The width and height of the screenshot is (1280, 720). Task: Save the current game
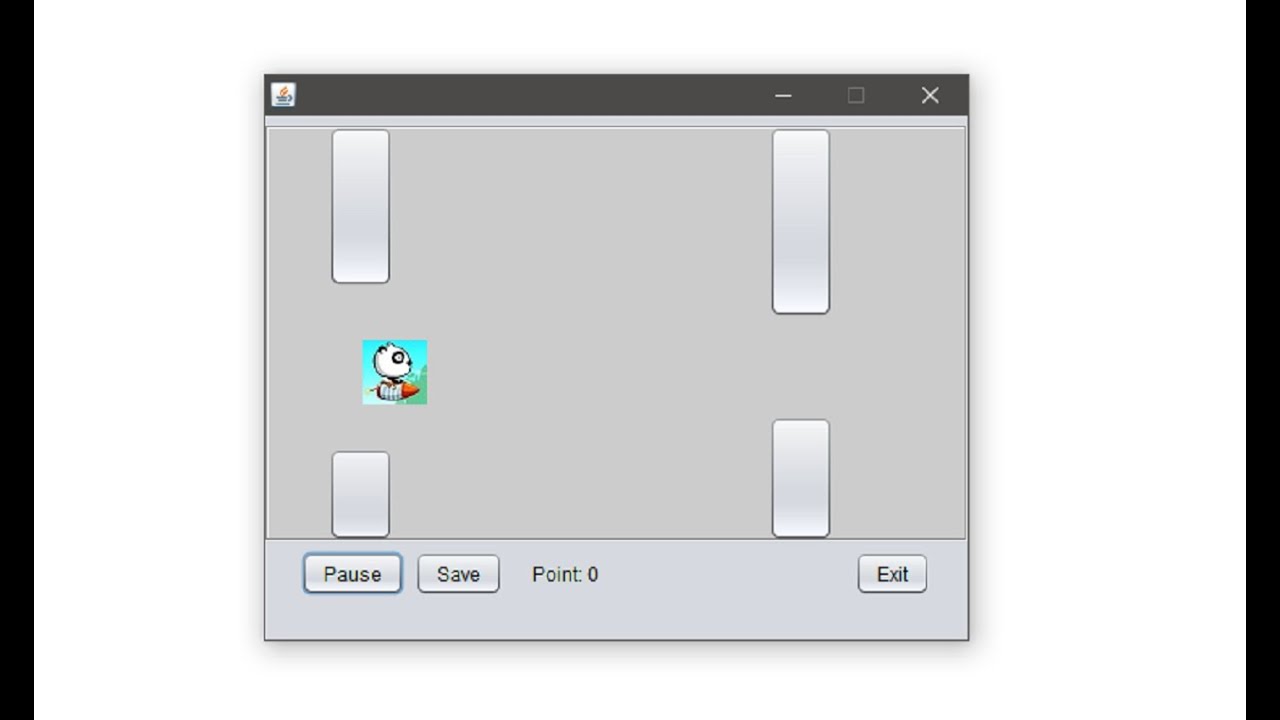[458, 574]
